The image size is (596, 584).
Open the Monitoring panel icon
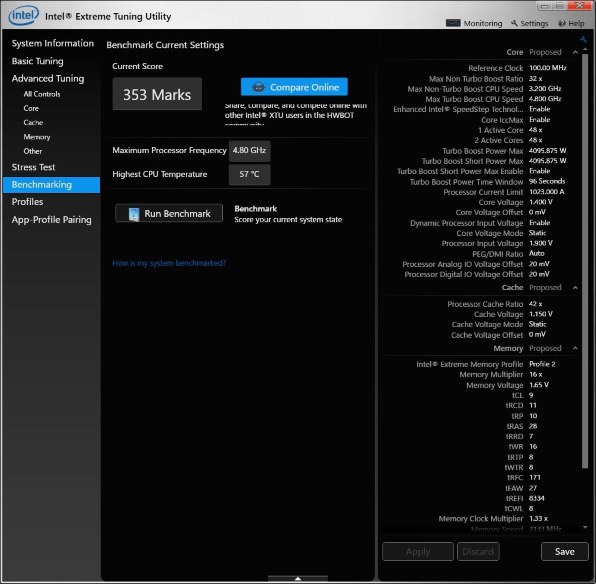point(453,23)
